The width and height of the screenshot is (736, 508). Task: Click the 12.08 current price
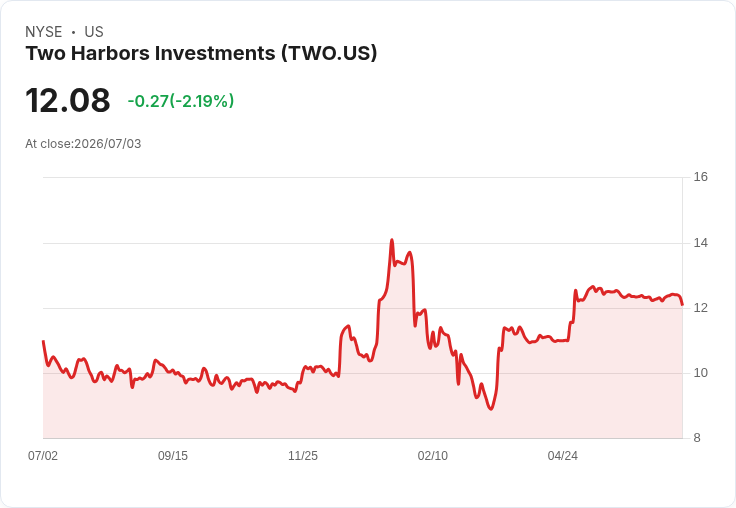click(x=68, y=100)
